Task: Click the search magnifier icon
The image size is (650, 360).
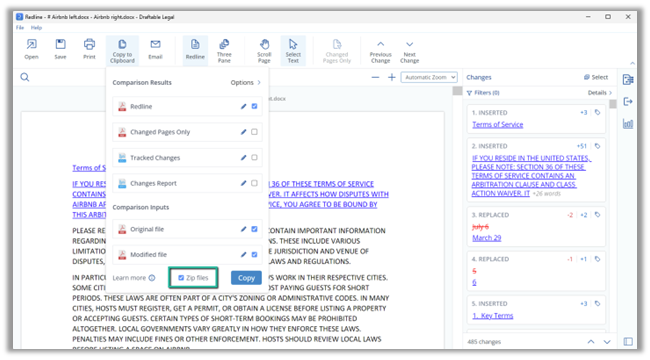Action: [x=25, y=77]
